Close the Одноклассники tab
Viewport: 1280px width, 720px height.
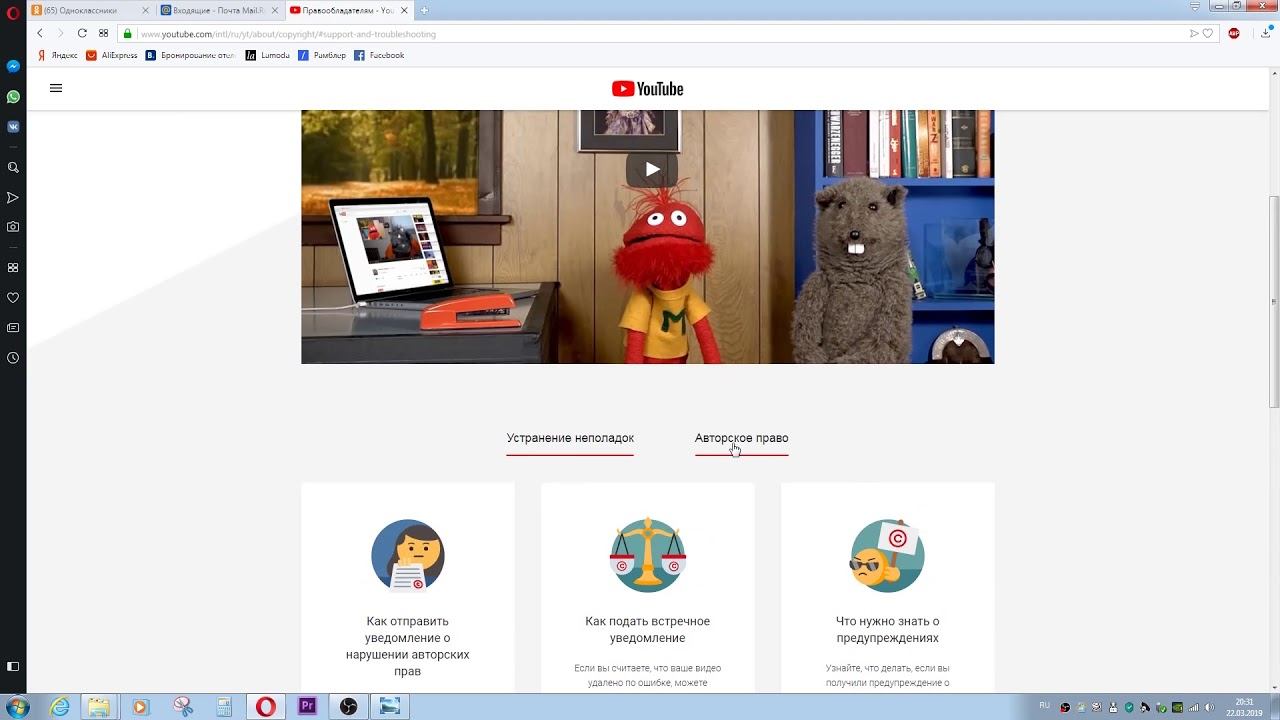(145, 10)
